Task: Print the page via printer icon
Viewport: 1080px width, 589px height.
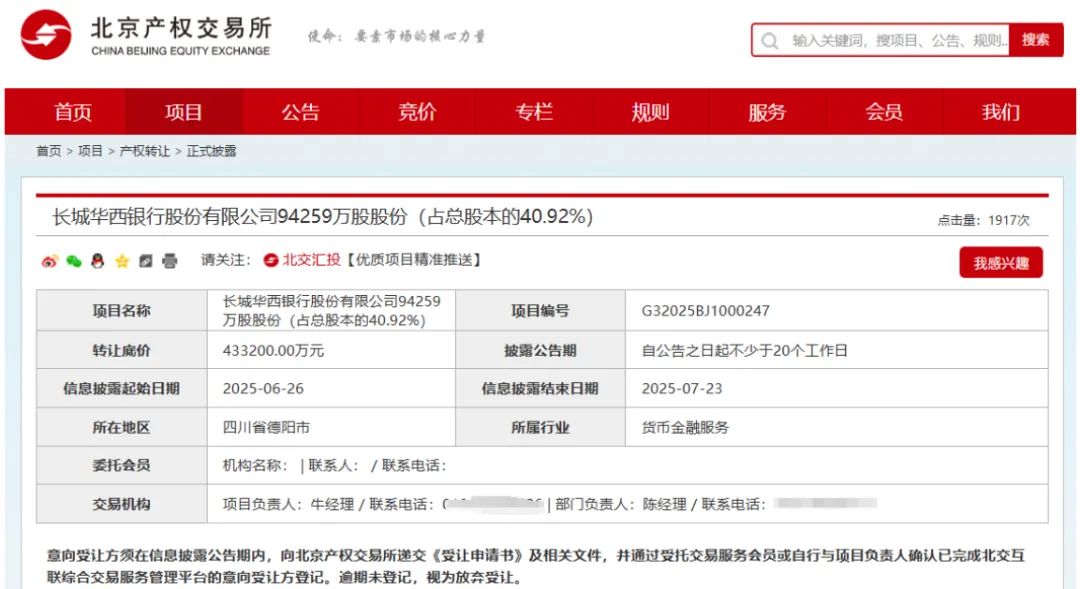Action: [x=169, y=261]
